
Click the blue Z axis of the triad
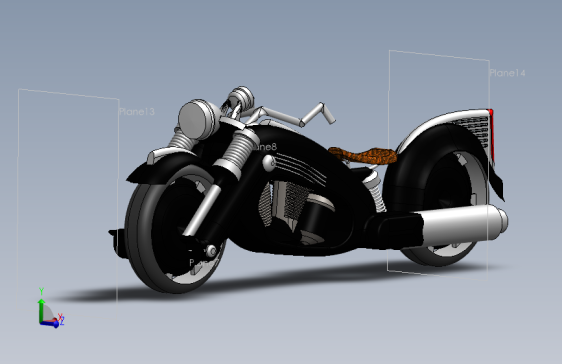[50, 324]
